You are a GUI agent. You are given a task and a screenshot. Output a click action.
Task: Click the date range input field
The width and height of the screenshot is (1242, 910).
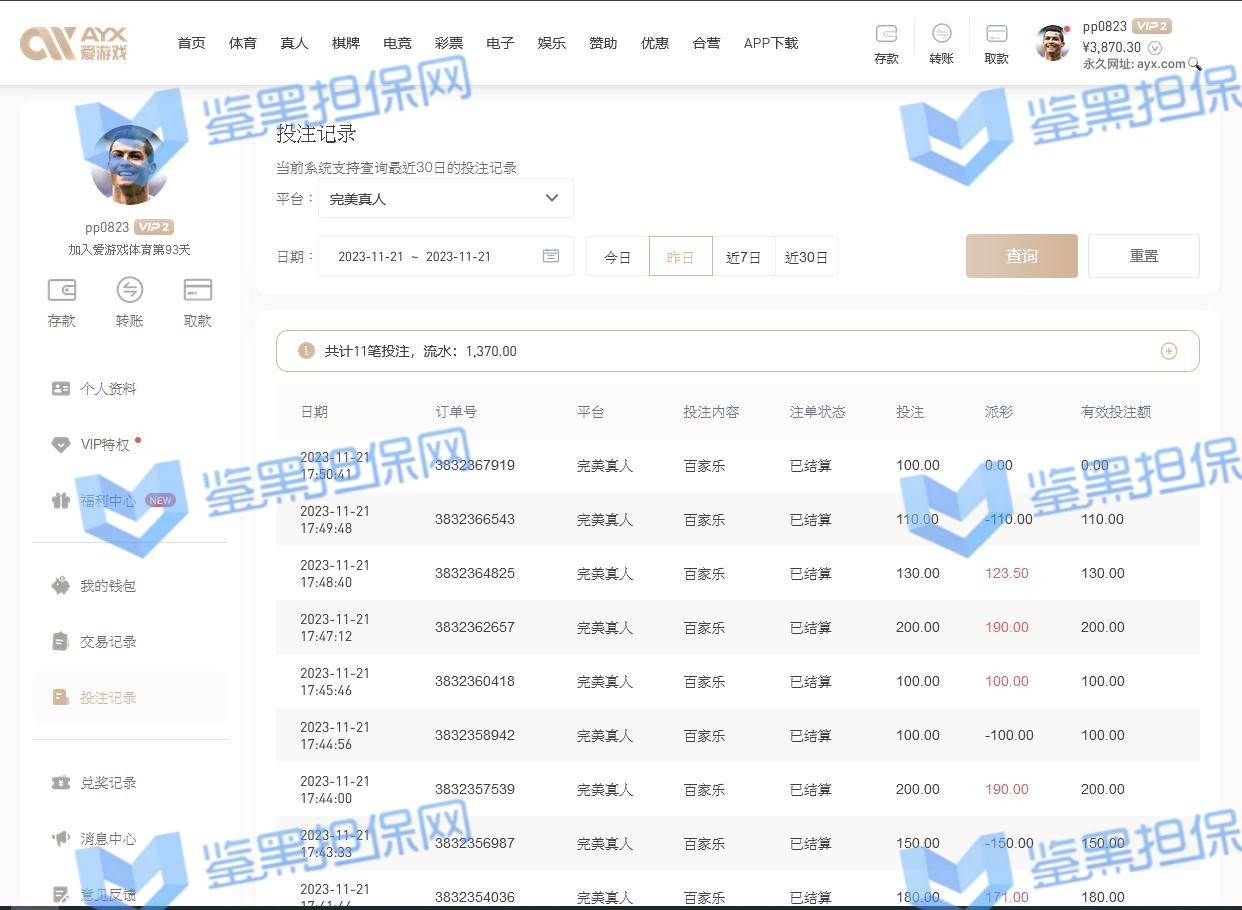click(430, 256)
